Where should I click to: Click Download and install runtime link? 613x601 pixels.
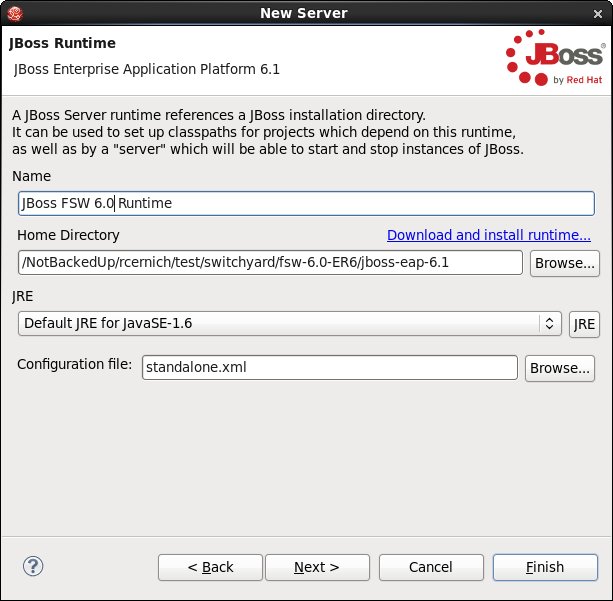(489, 235)
